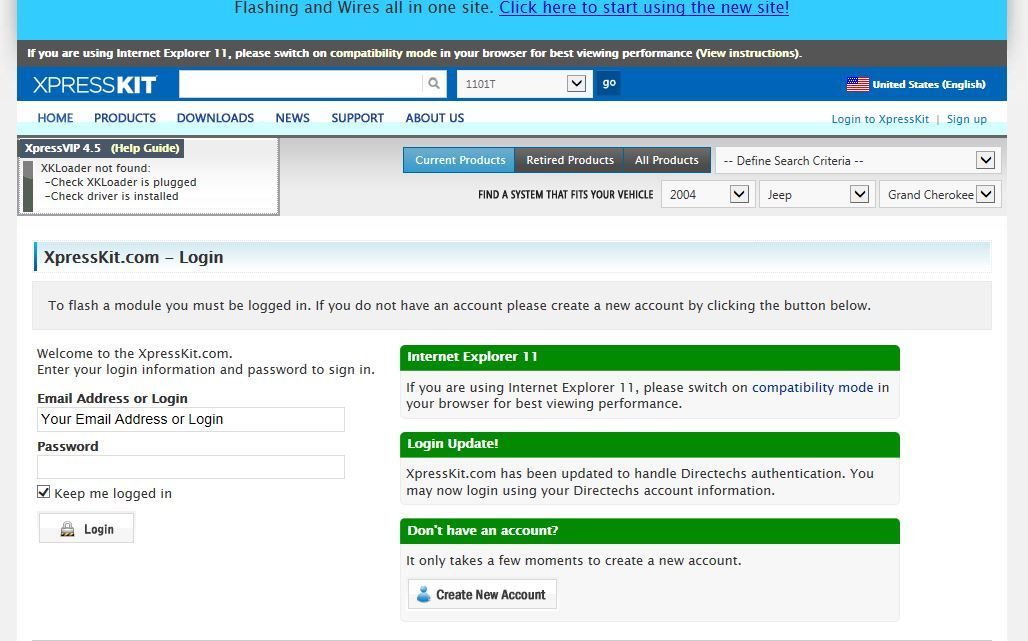Click the new site start link

[644, 8]
